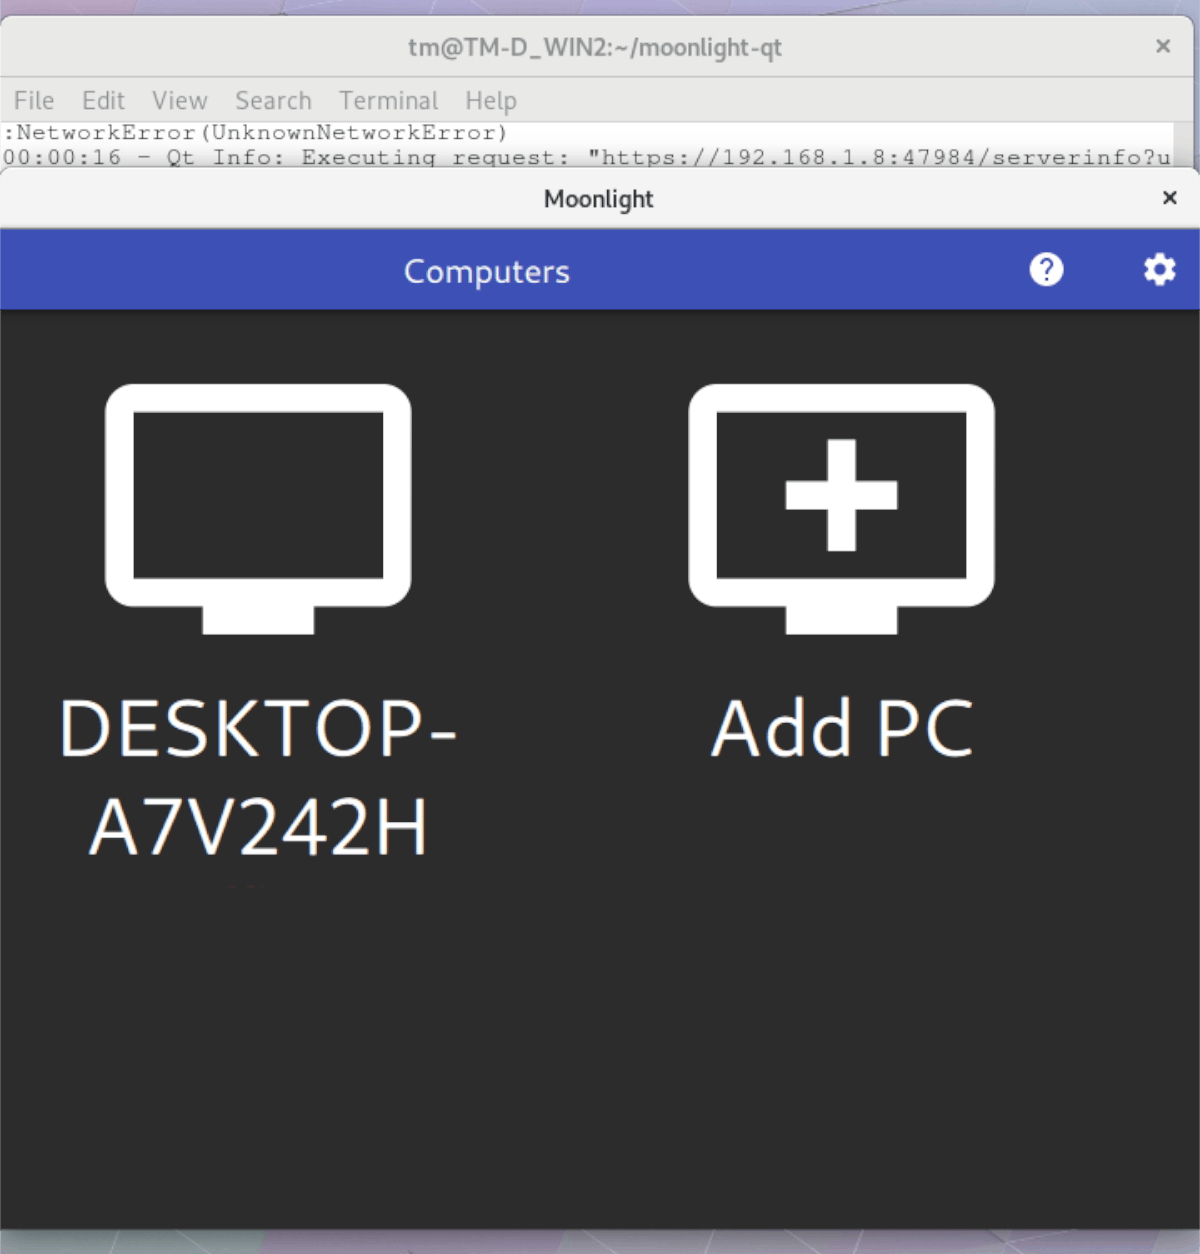Image resolution: width=1200 pixels, height=1254 pixels.
Task: Open the Search menu in the terminal window
Action: point(272,100)
